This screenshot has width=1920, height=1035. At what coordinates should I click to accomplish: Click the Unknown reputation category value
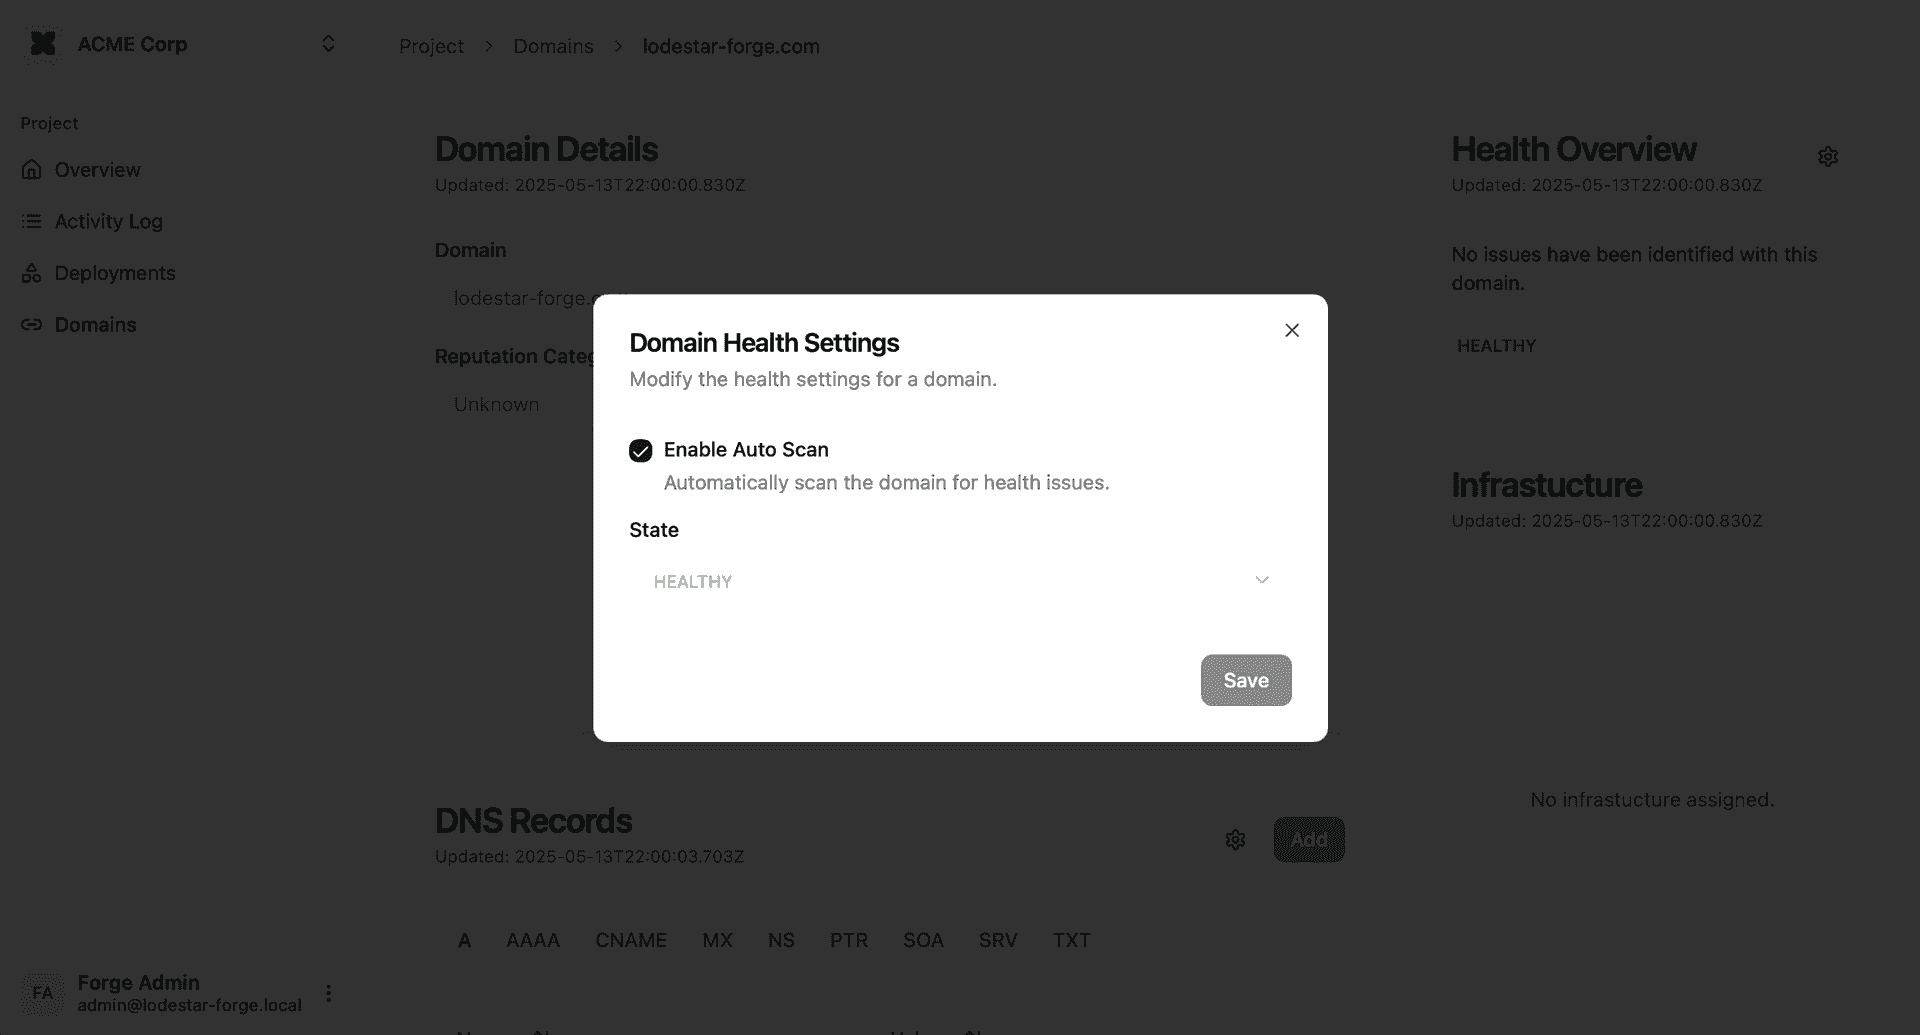click(496, 404)
